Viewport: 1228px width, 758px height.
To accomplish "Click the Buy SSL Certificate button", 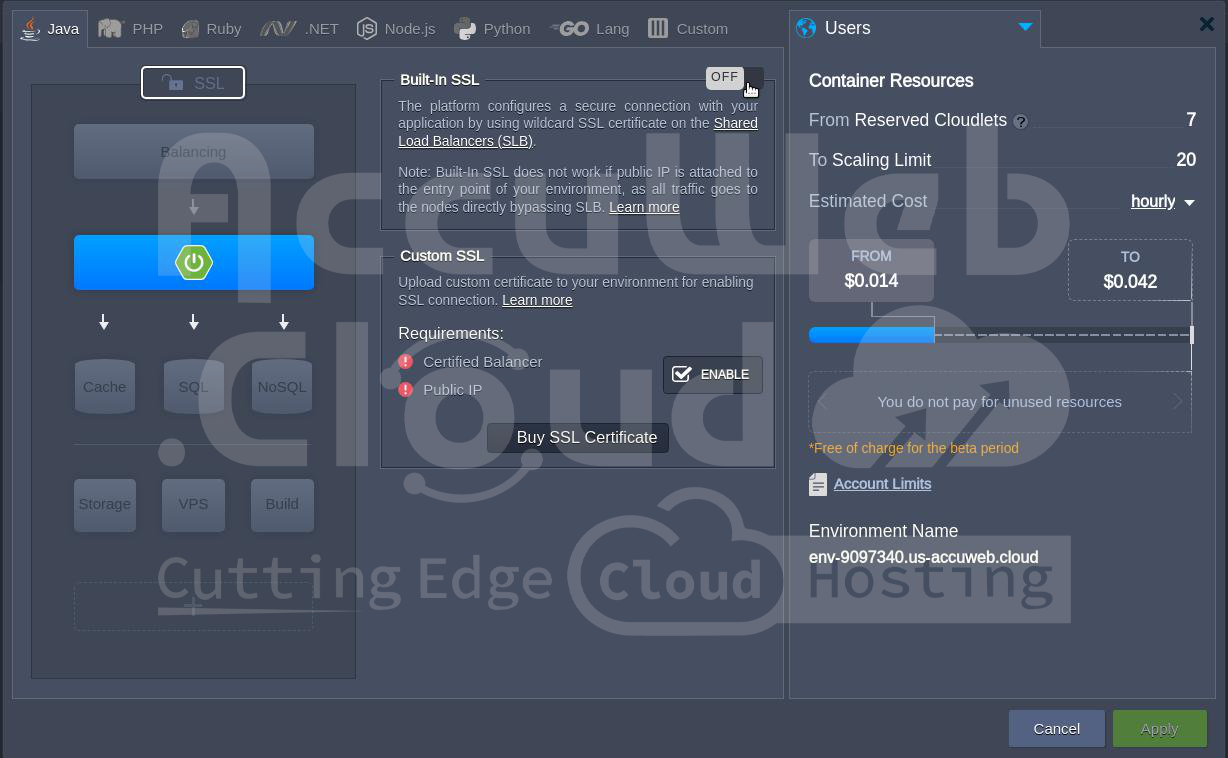I will 578,438.
